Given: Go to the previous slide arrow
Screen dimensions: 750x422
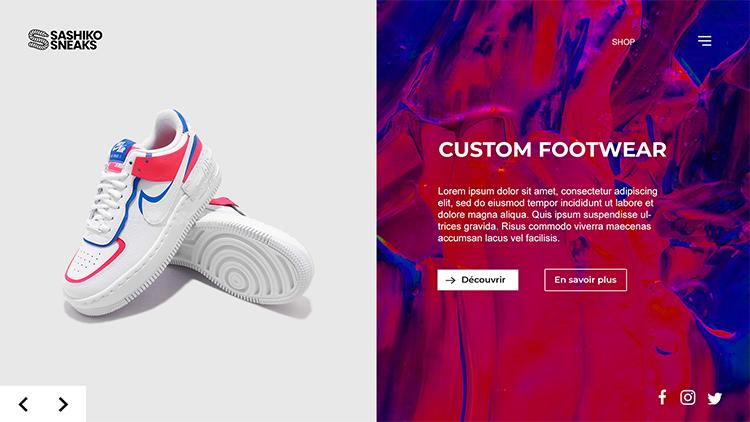Looking at the screenshot, I should tap(23, 404).
